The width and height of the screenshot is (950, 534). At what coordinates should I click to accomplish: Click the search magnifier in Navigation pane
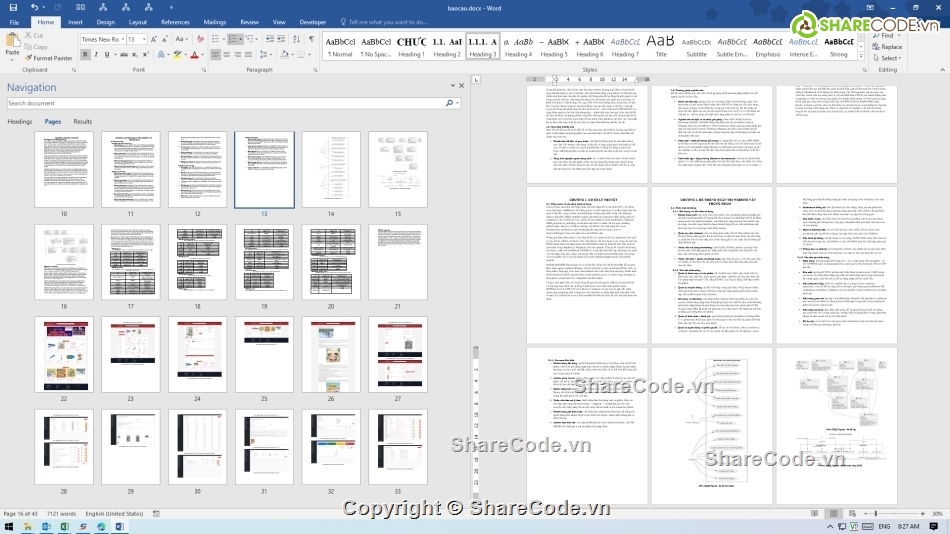[450, 103]
